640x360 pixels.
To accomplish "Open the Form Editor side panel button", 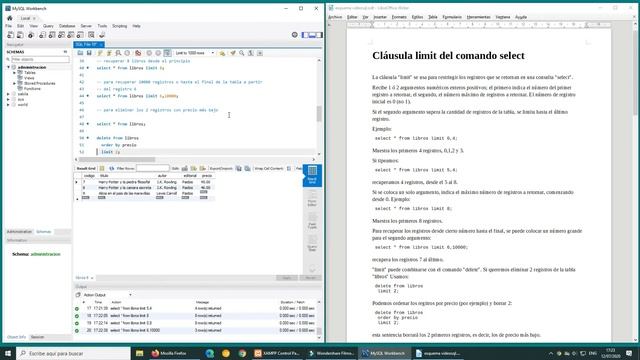I will [x=312, y=199].
